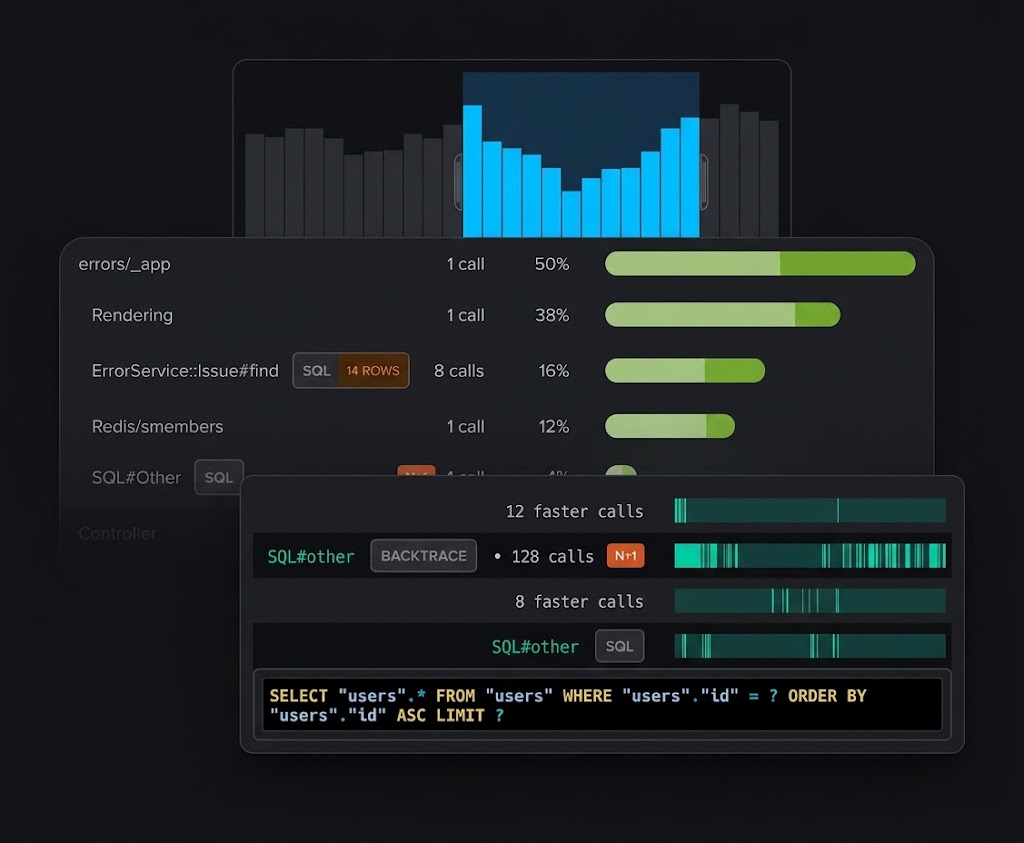Click the SQL badge beside SQL#Other

(219, 477)
